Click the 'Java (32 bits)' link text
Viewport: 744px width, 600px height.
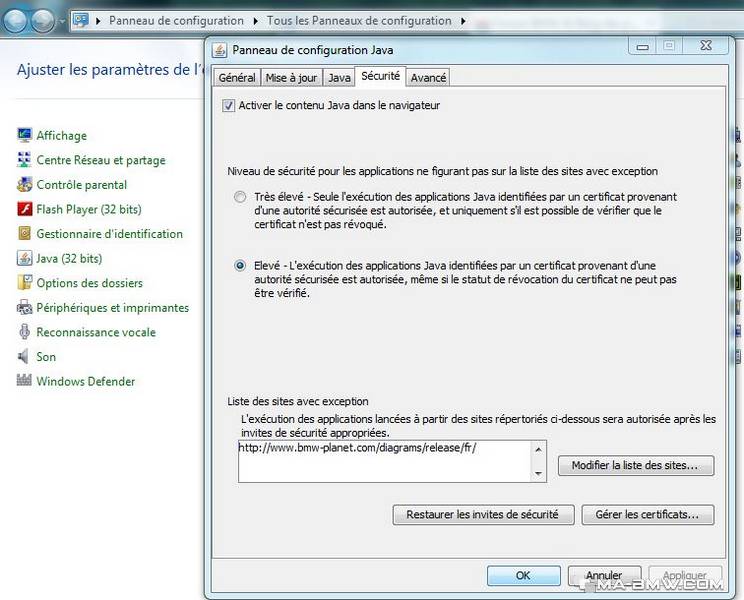[x=69, y=258]
